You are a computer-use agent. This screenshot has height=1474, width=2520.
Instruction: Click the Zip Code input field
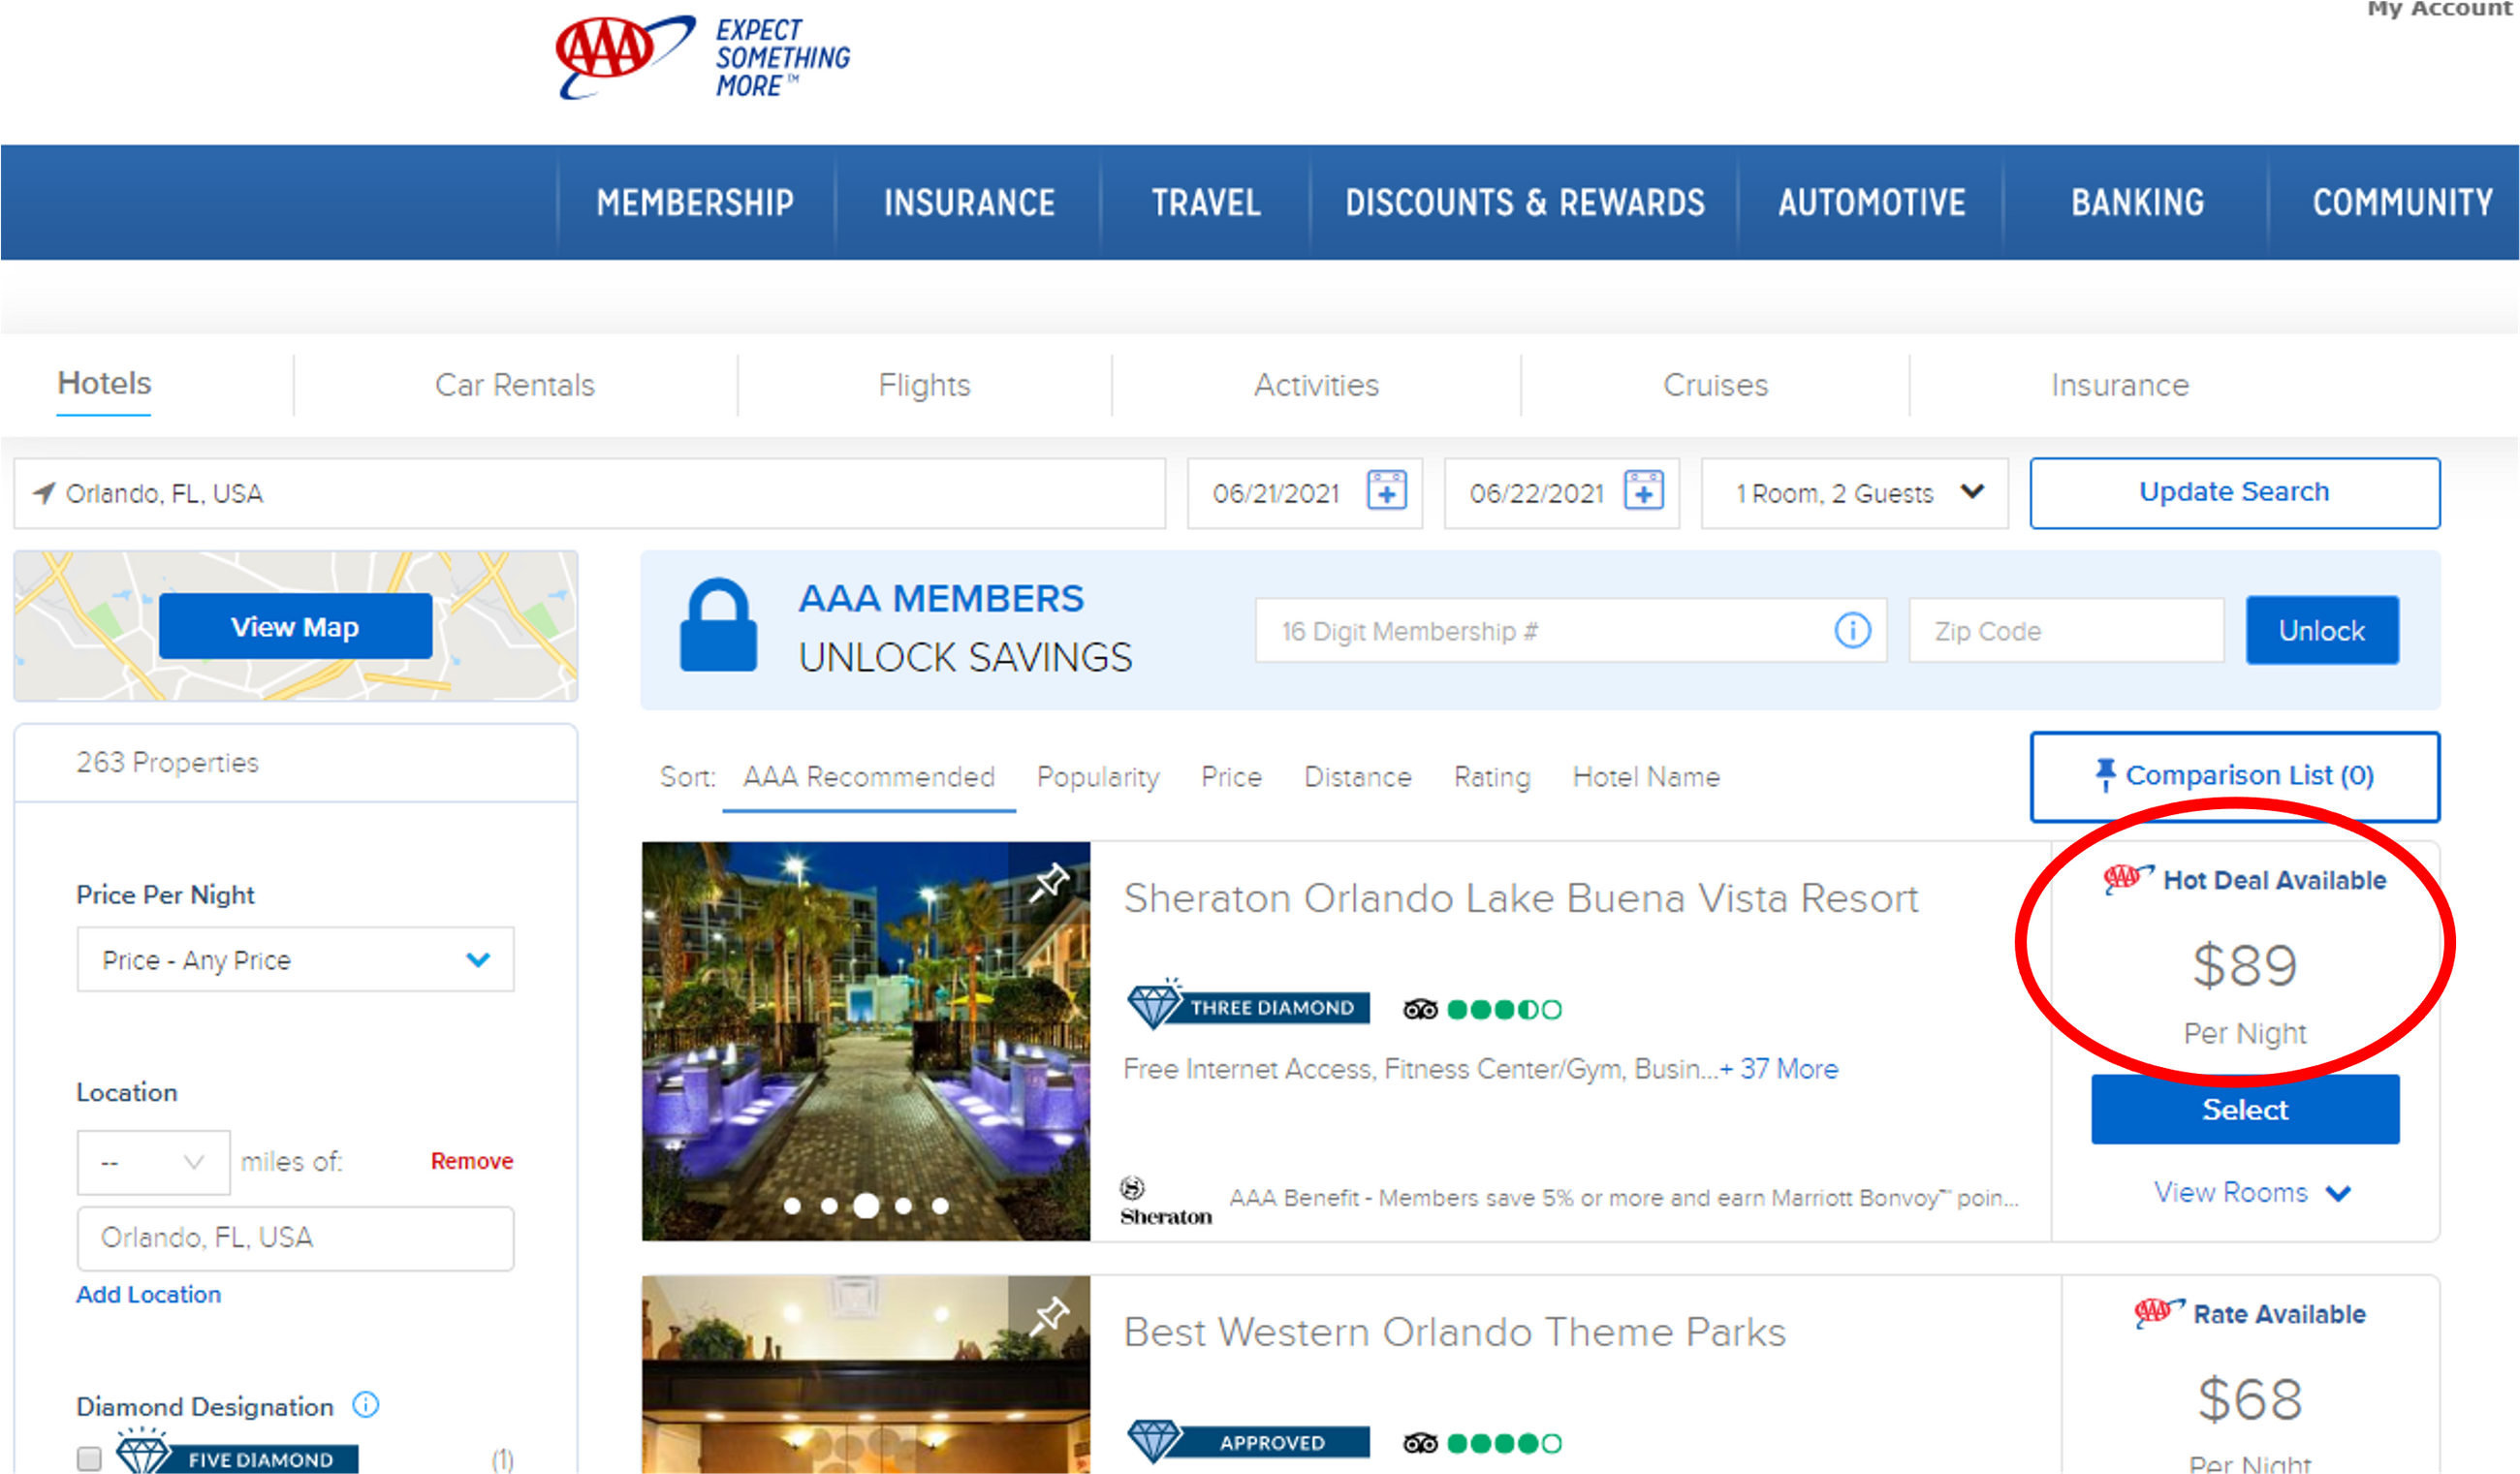pyautogui.click(x=2065, y=631)
